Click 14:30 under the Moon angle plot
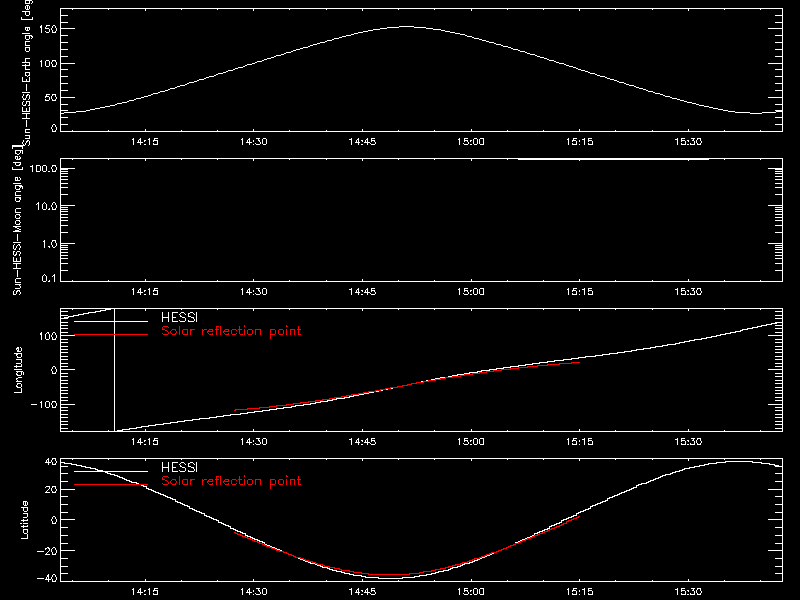 pyautogui.click(x=254, y=292)
